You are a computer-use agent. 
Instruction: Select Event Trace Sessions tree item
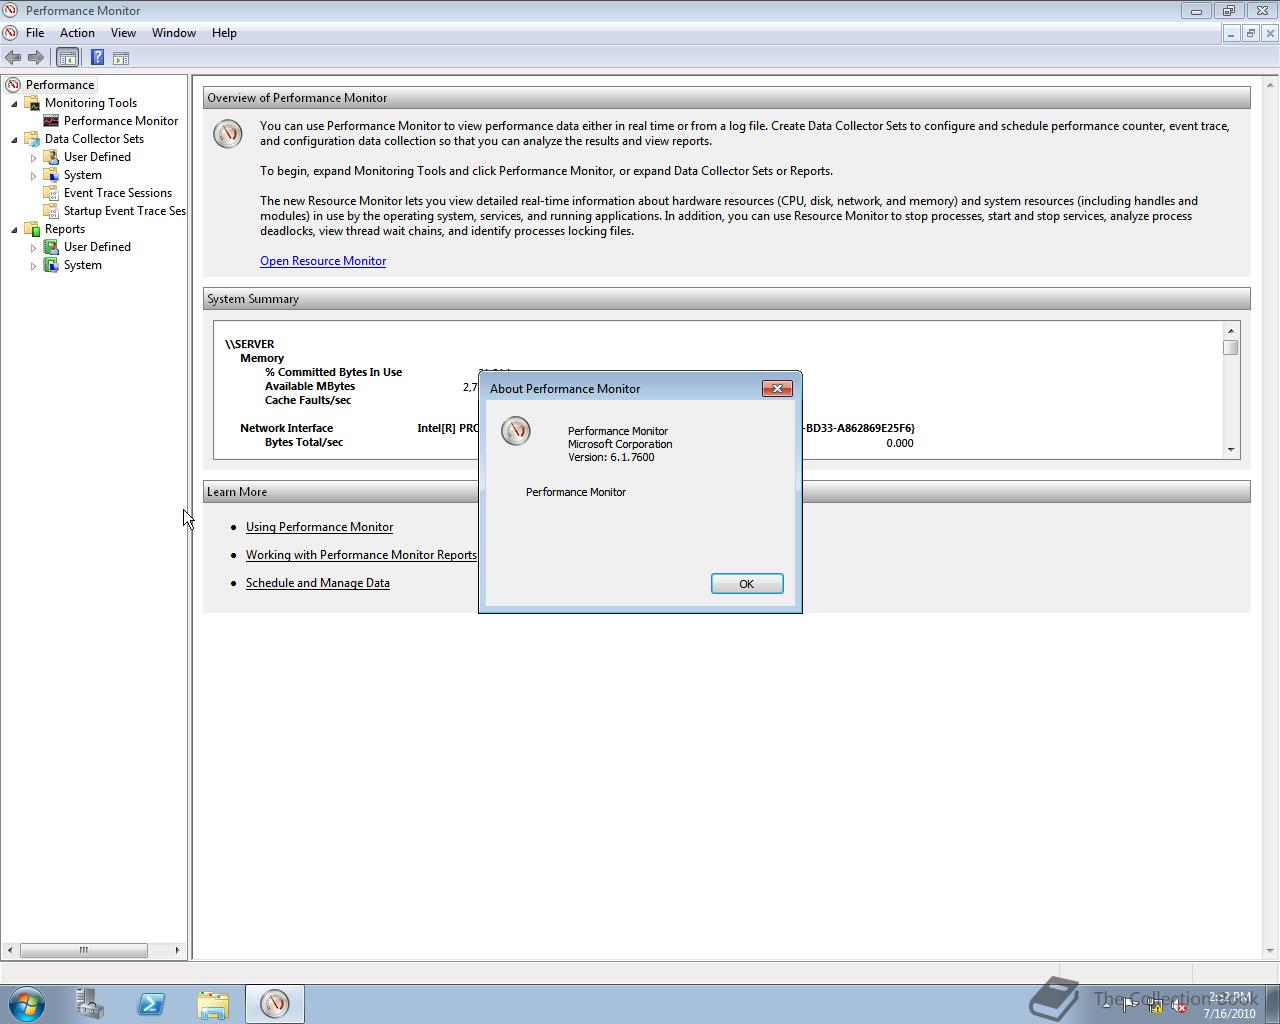pyautogui.click(x=118, y=193)
